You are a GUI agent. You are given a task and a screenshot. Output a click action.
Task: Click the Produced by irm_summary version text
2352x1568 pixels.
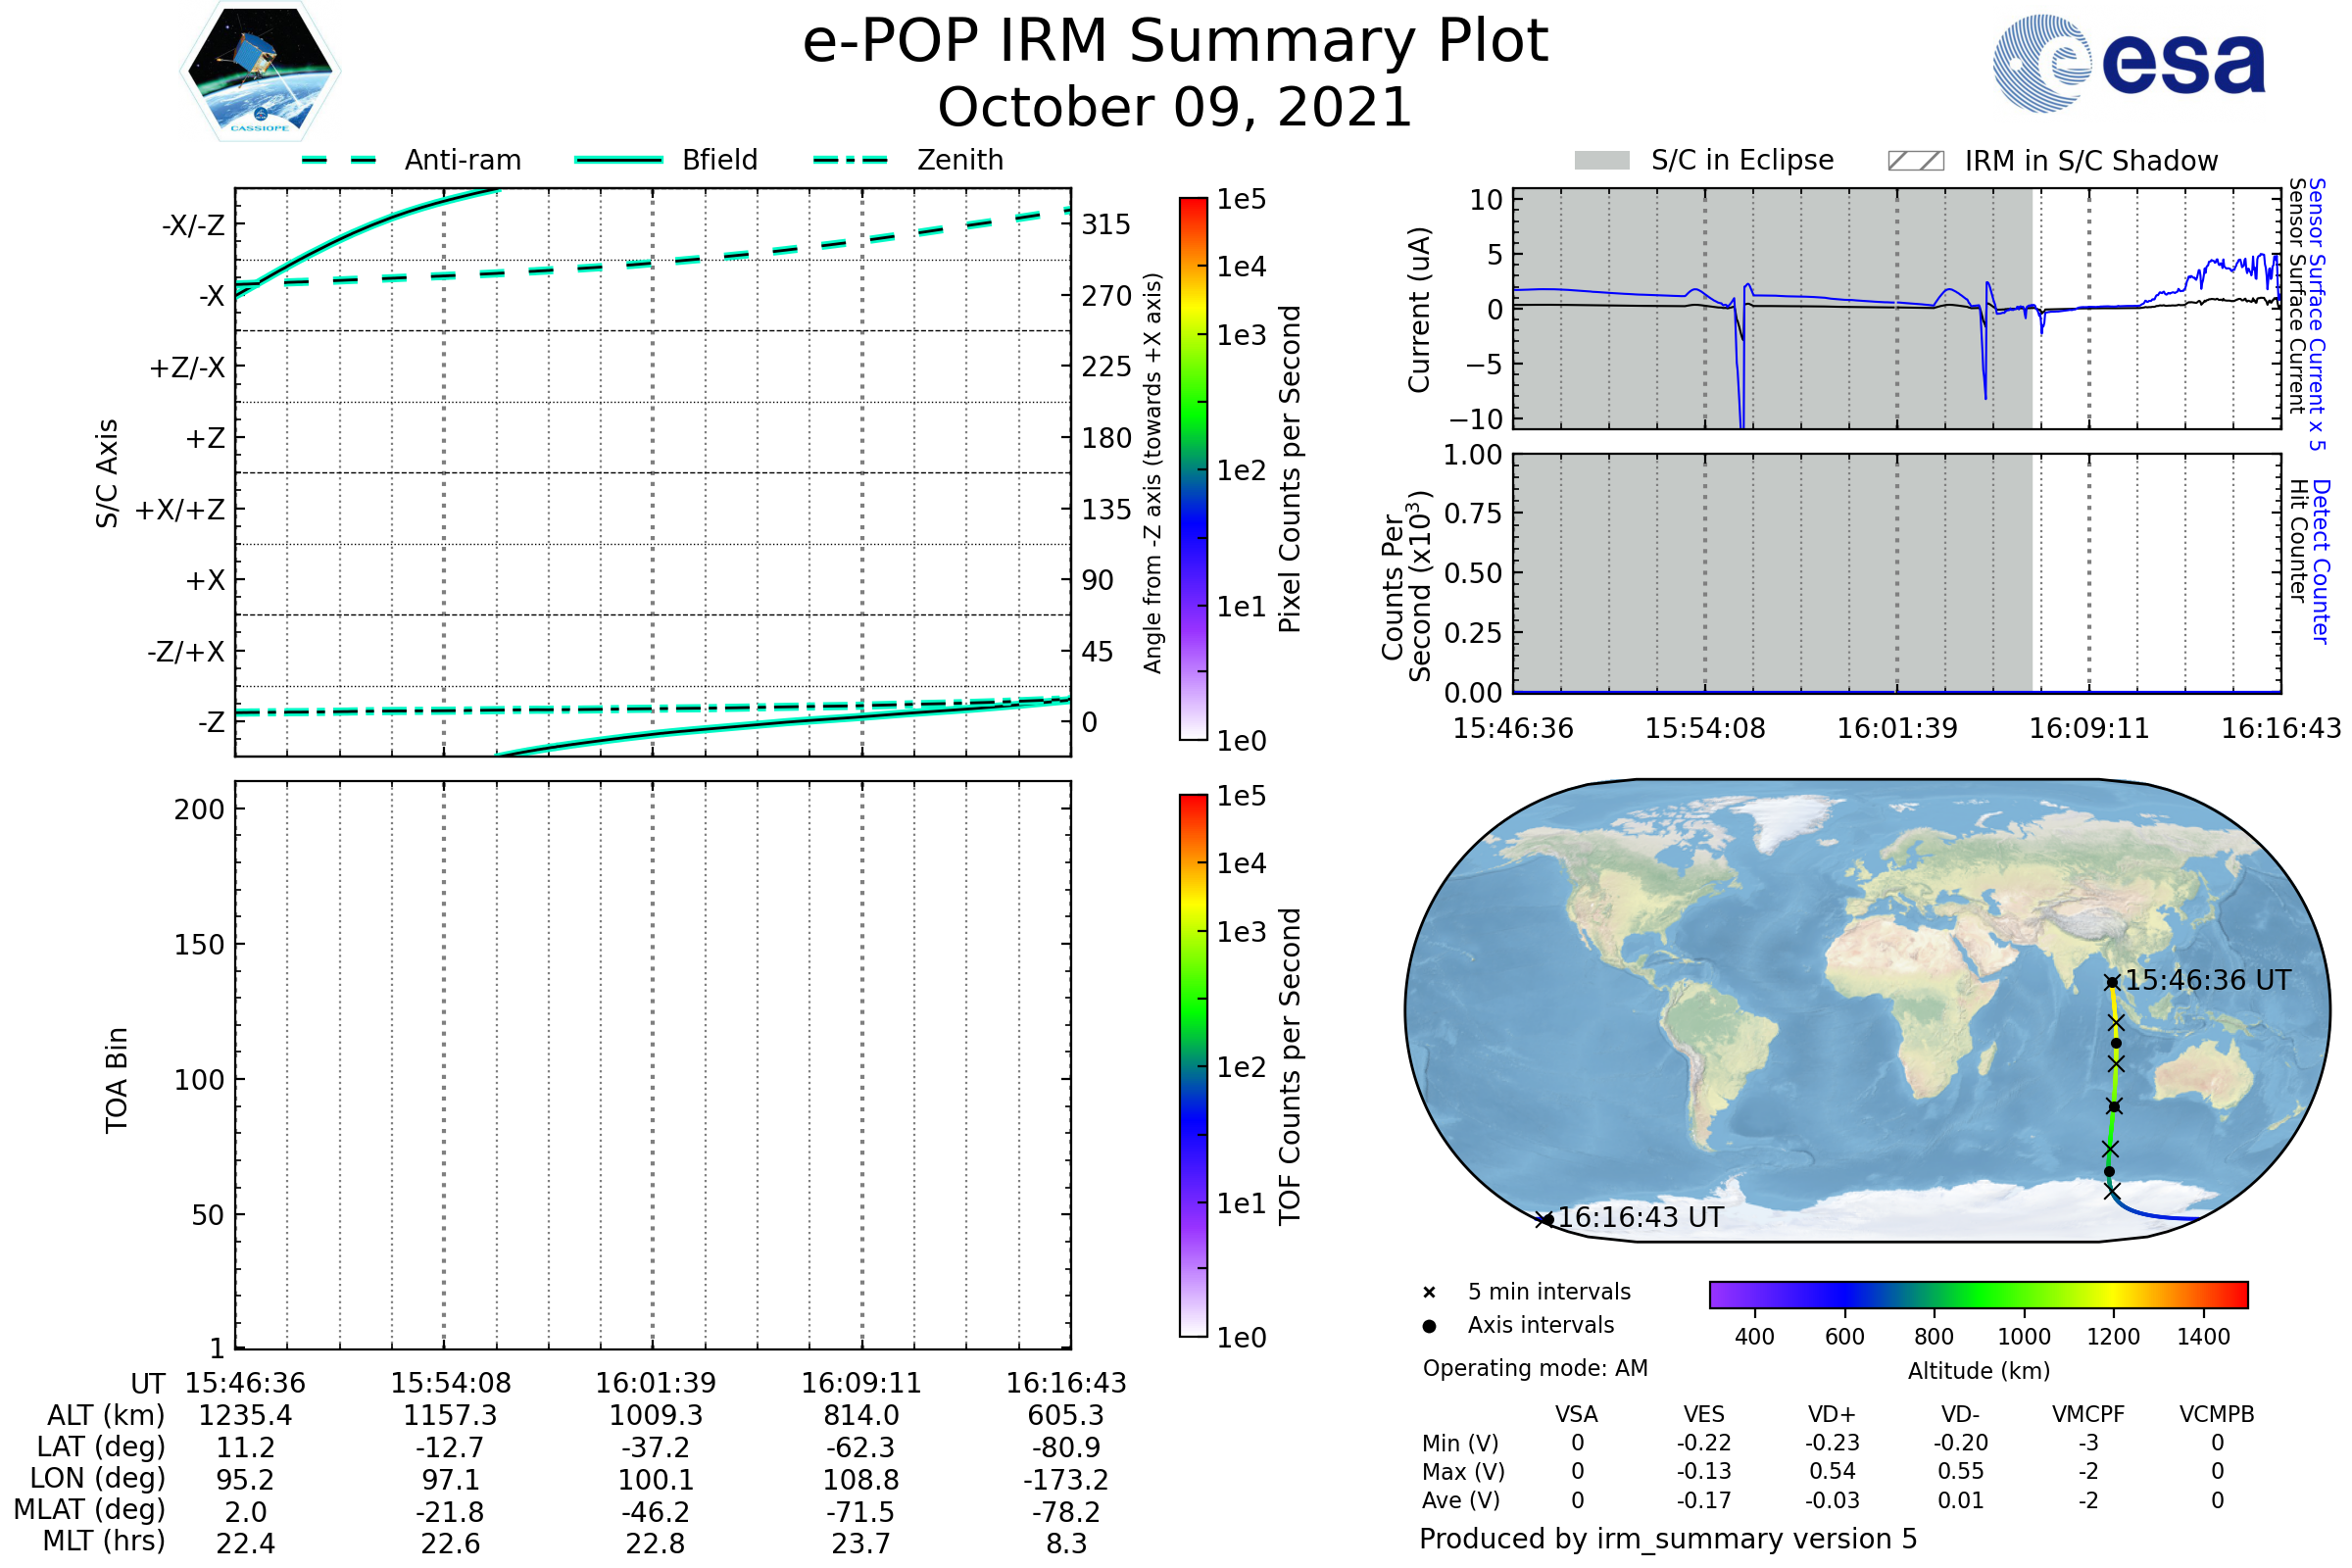tap(1668, 1539)
